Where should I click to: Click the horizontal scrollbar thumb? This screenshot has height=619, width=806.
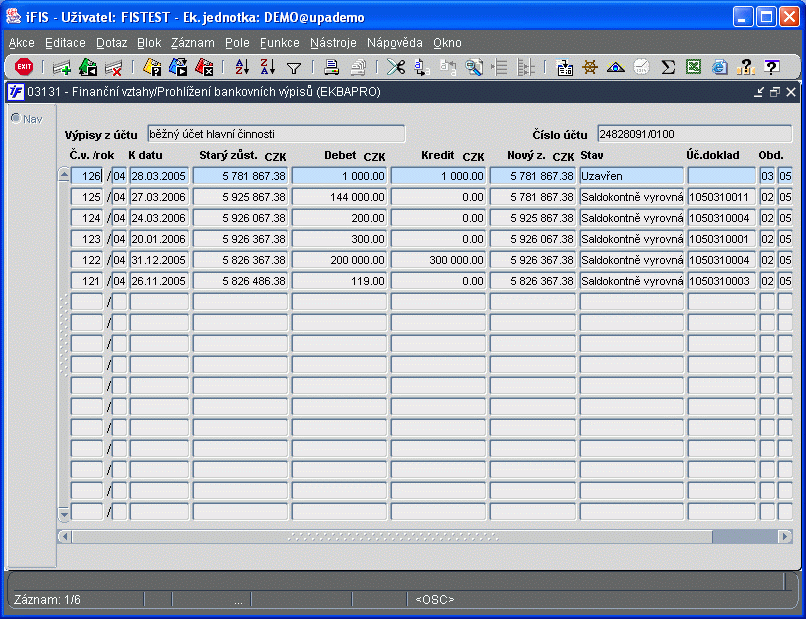pyautogui.click(x=392, y=536)
